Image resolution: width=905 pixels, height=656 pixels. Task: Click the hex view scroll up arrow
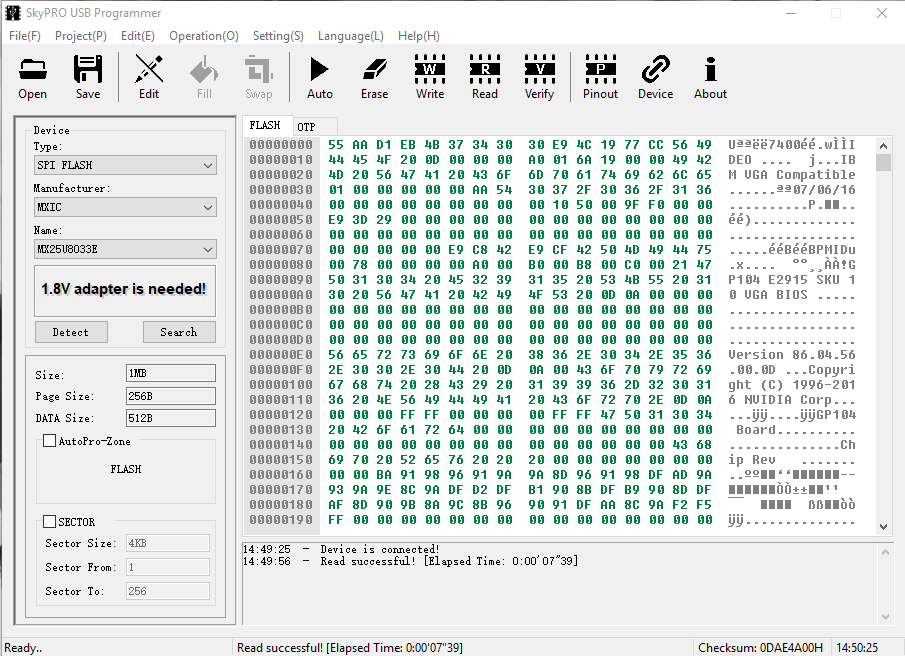(883, 145)
